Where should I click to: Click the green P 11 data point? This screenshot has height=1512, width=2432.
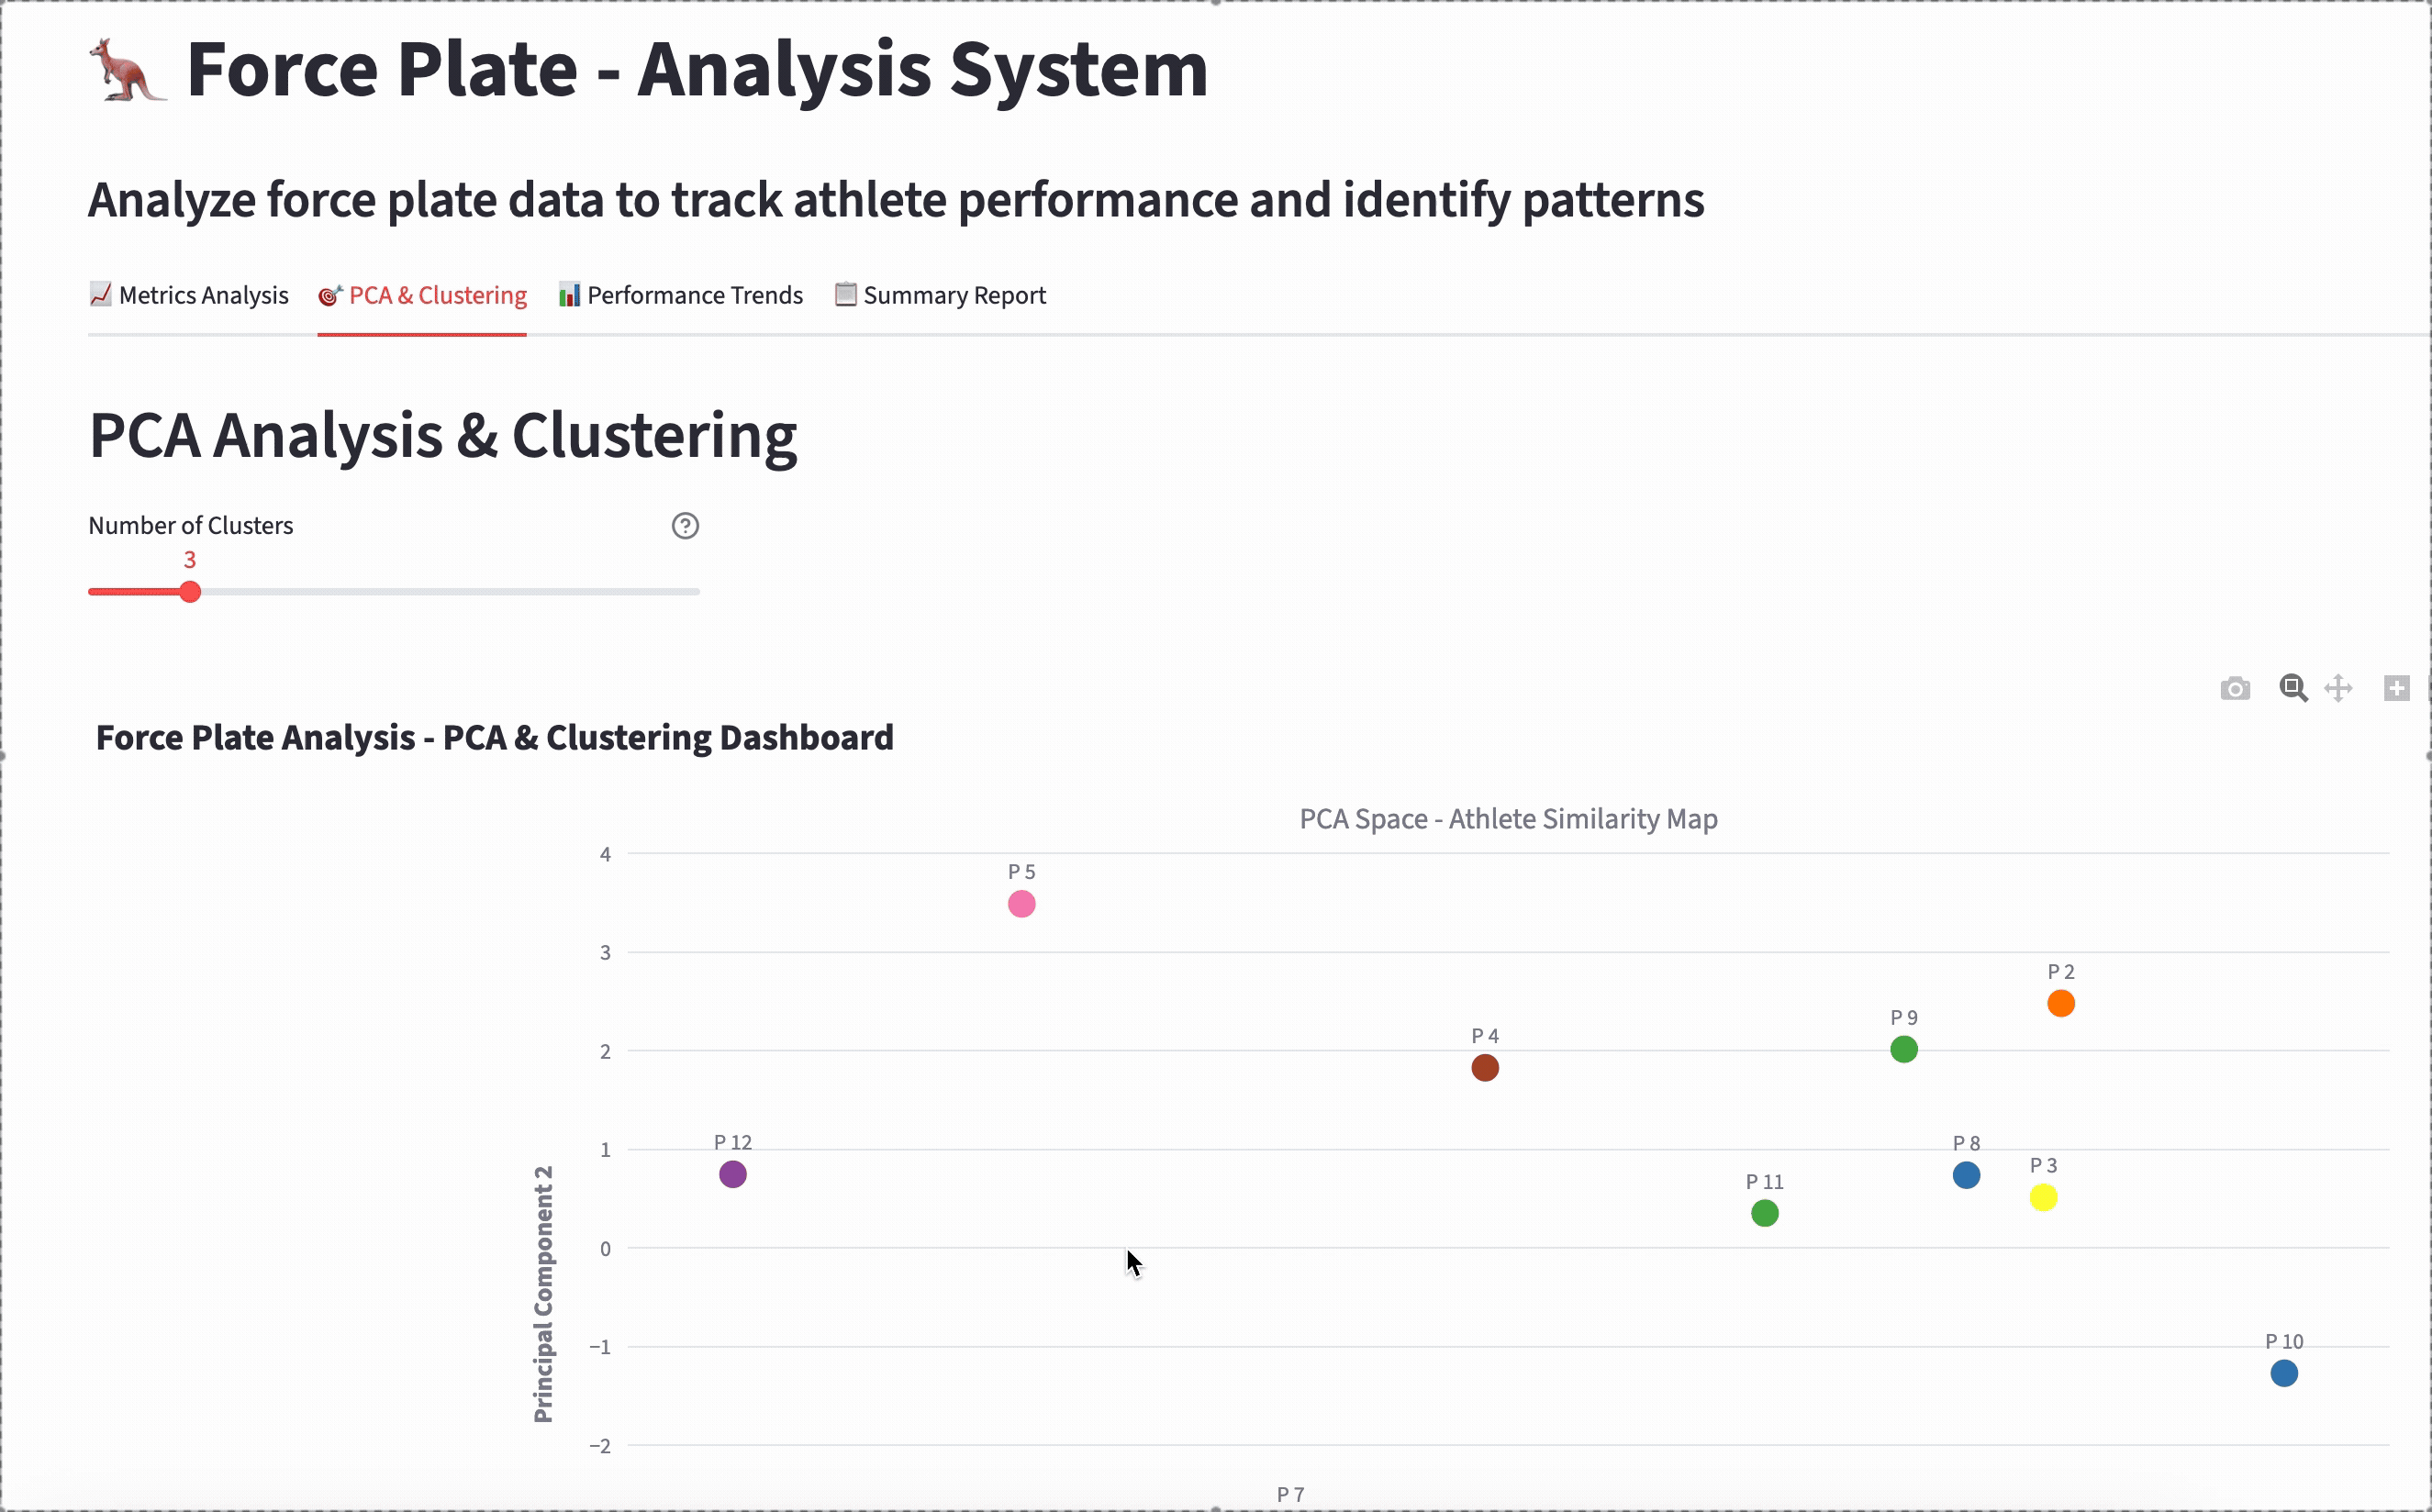click(1765, 1213)
